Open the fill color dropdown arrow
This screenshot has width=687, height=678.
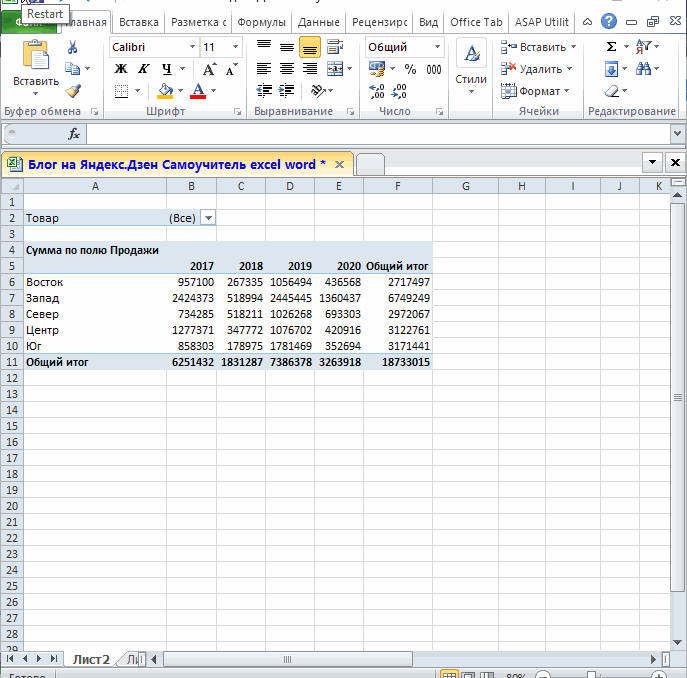181,91
